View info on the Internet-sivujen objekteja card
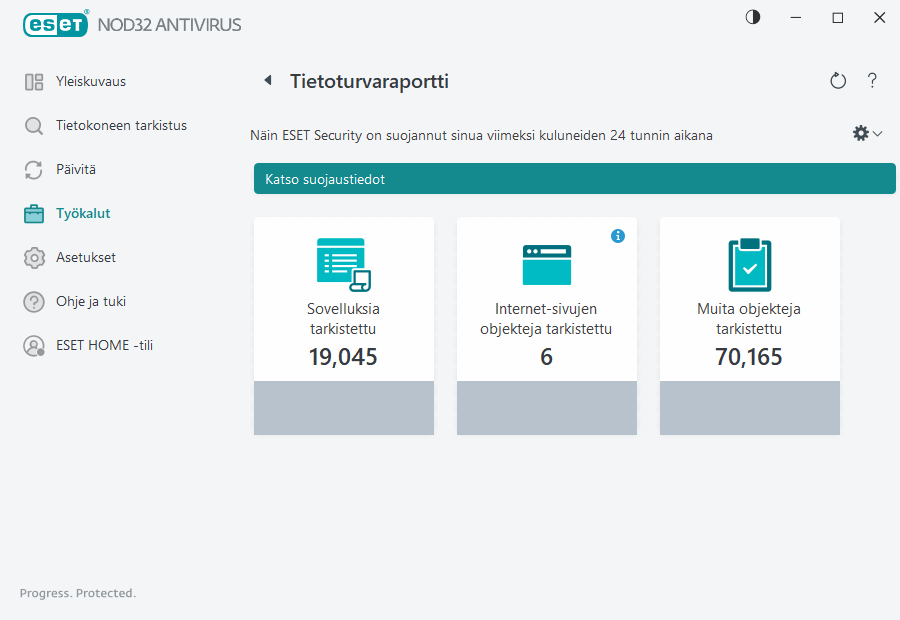Image resolution: width=900 pixels, height=620 pixels. click(618, 236)
